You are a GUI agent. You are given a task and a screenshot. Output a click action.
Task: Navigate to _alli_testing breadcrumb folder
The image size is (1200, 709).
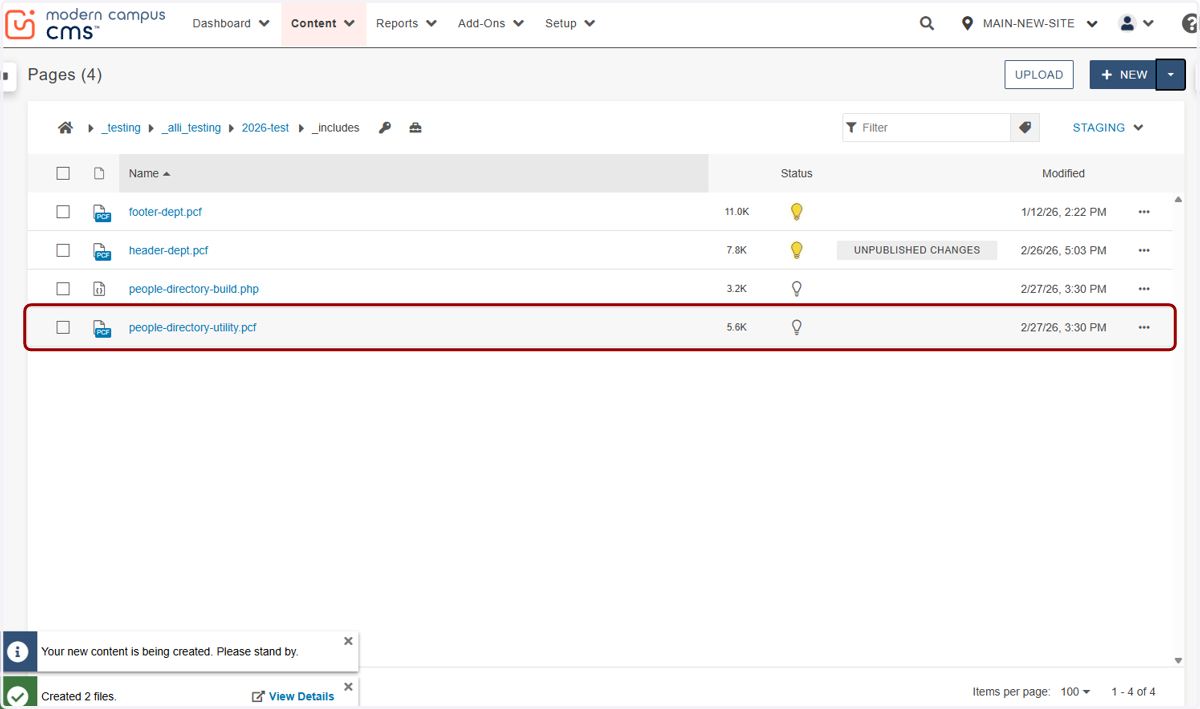pos(191,128)
